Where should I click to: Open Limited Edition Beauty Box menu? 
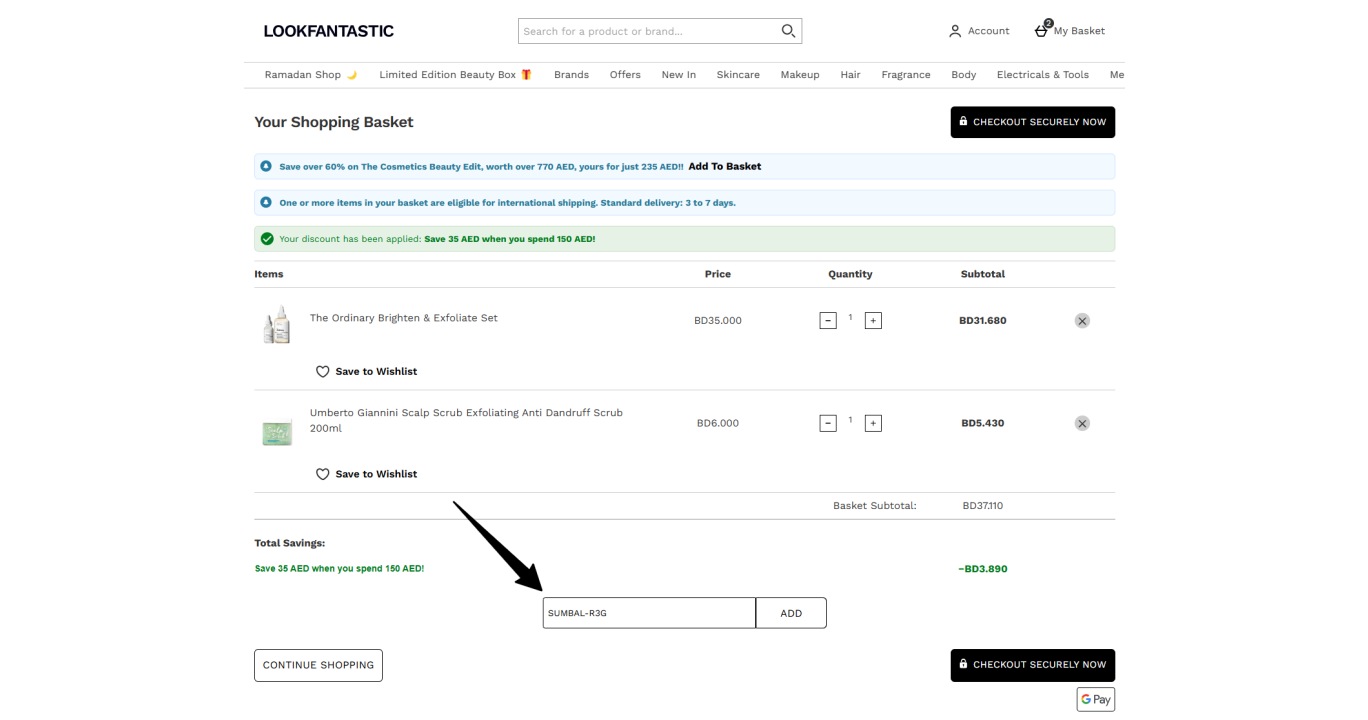click(x=456, y=75)
